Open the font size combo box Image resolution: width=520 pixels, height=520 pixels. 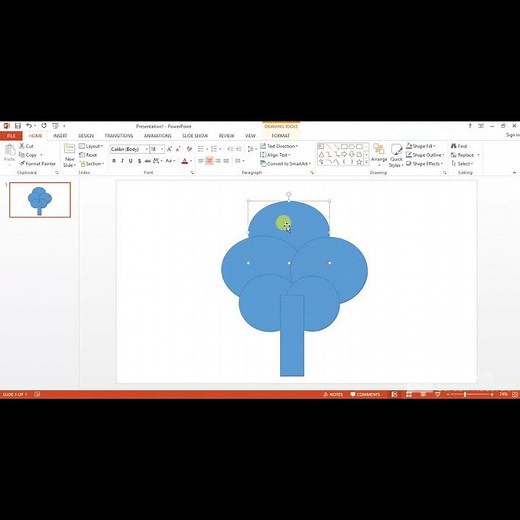point(157,149)
